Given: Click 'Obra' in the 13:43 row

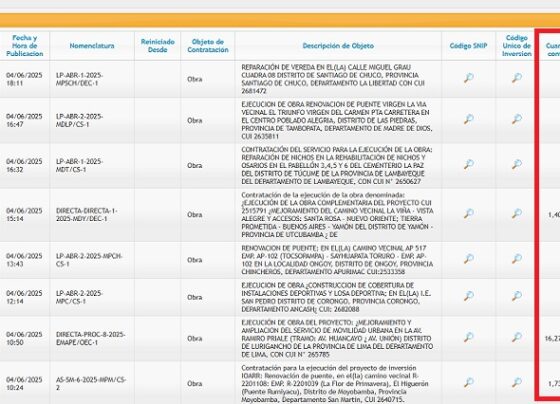Looking at the screenshot, I should (195, 260).
